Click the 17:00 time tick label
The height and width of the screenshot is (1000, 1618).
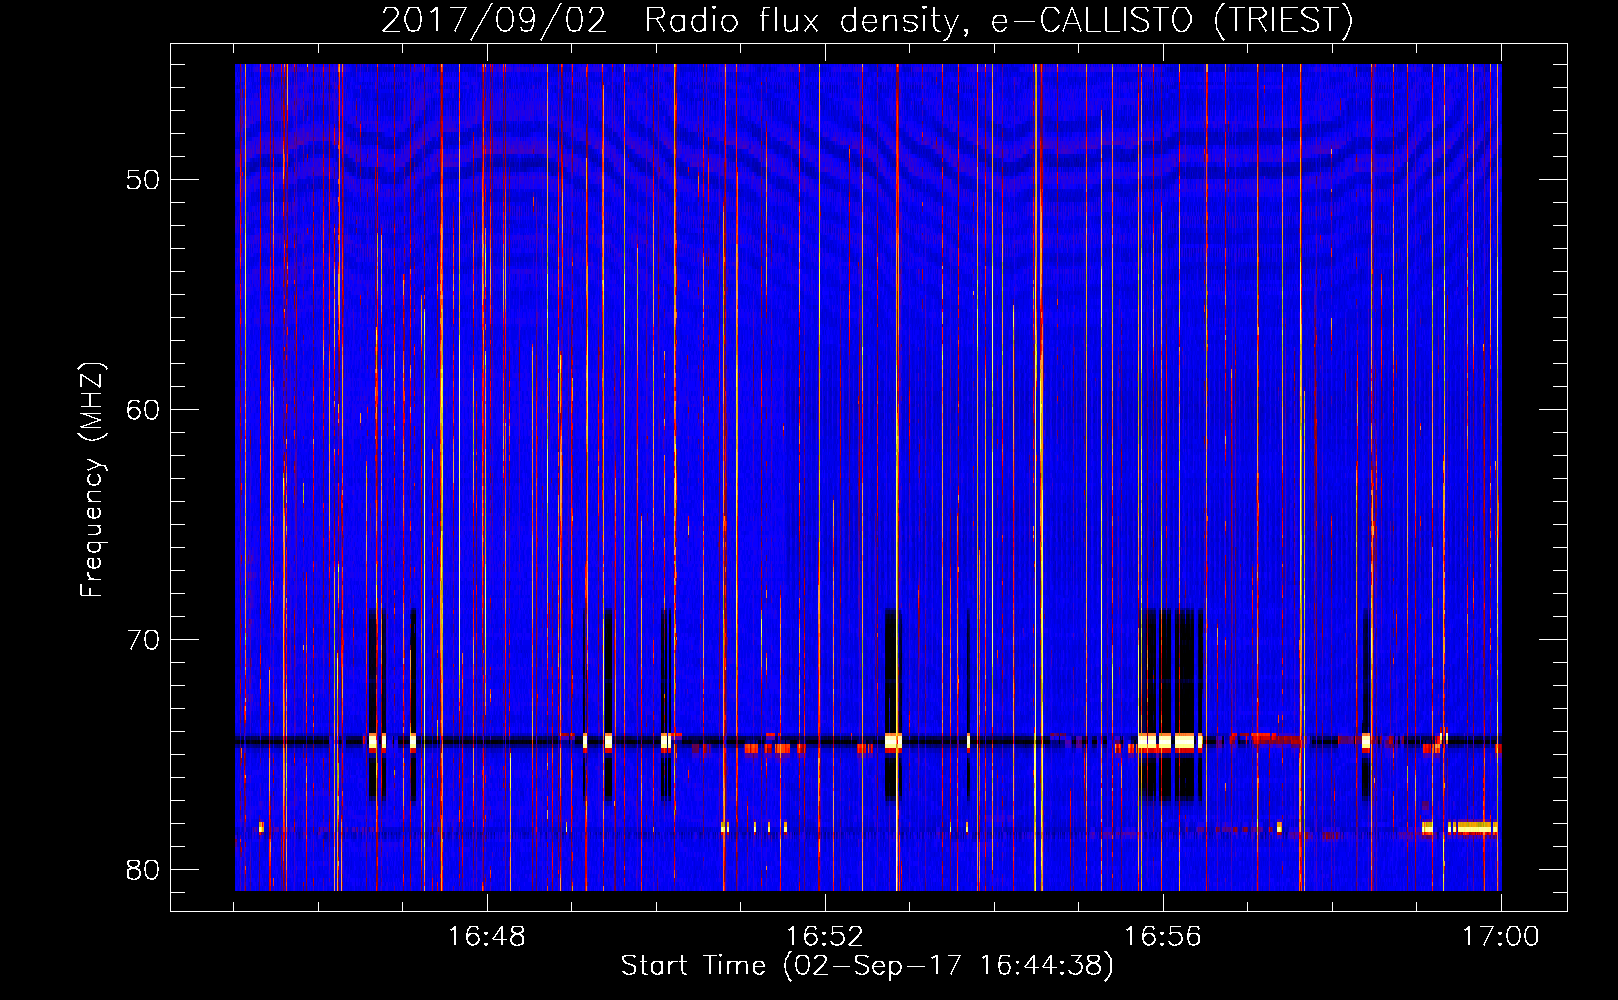tap(1501, 937)
